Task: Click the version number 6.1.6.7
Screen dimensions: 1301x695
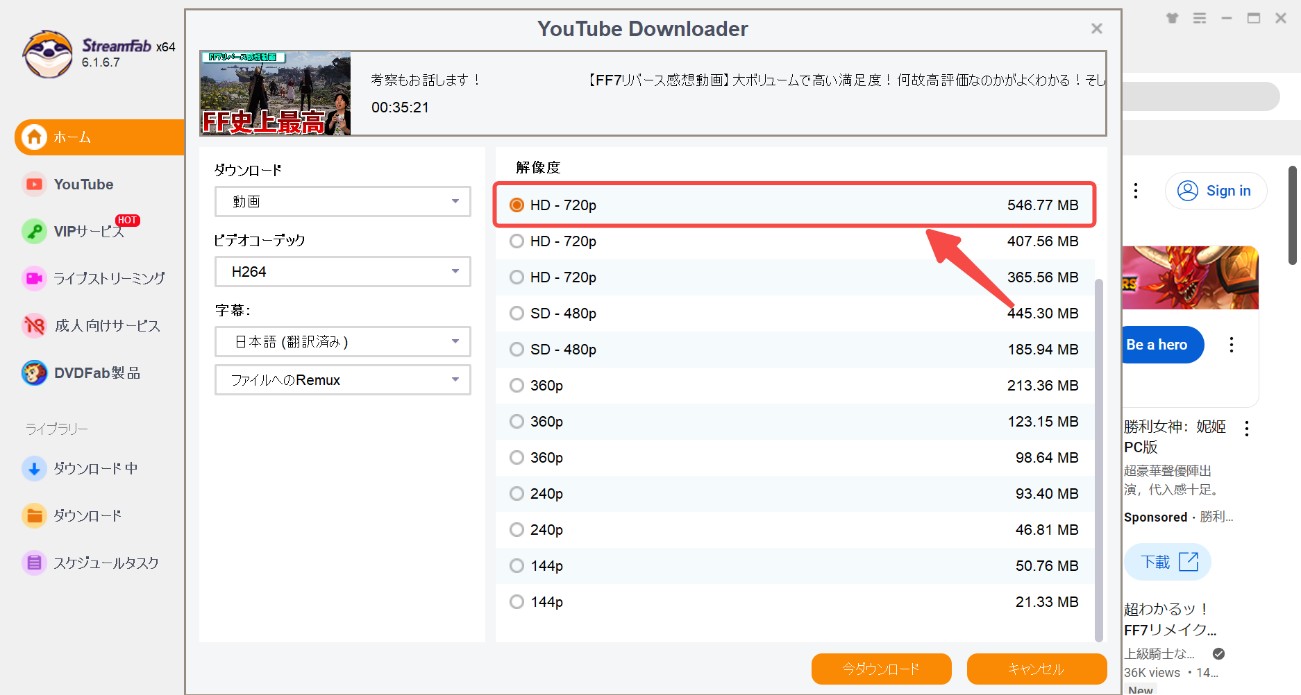Action: (102, 63)
